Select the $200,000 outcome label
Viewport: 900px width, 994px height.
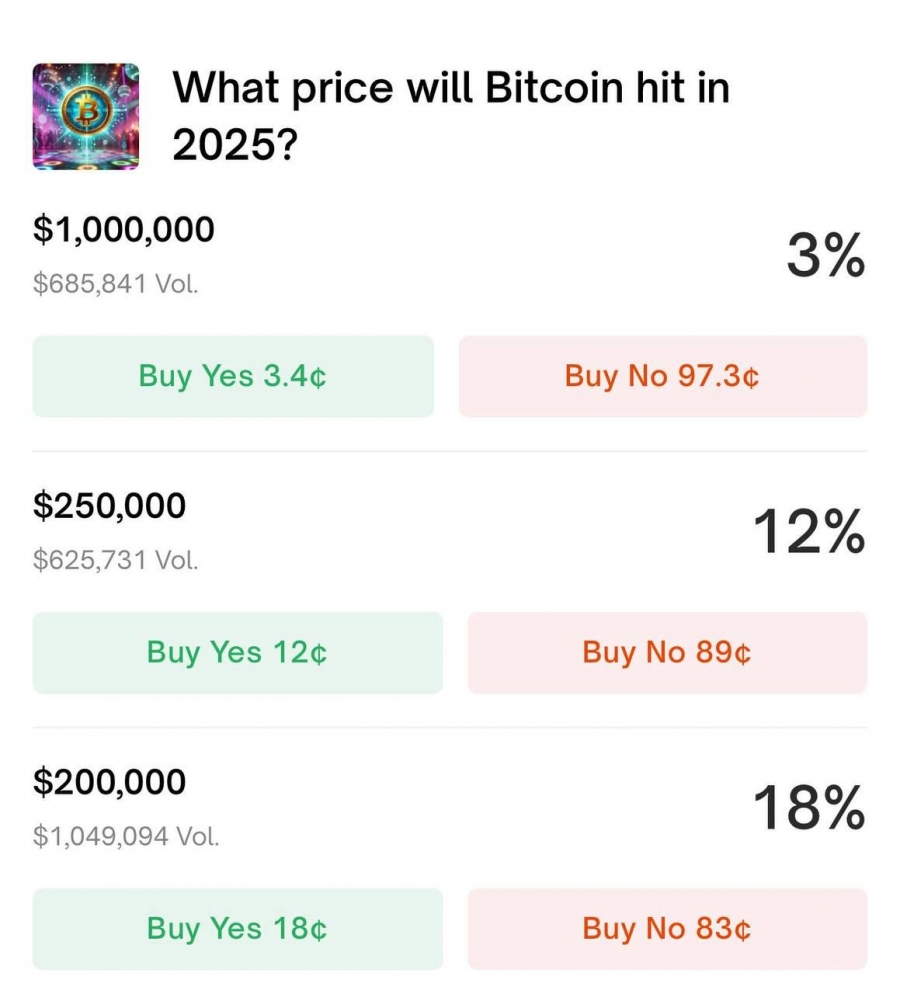pyautogui.click(x=110, y=782)
